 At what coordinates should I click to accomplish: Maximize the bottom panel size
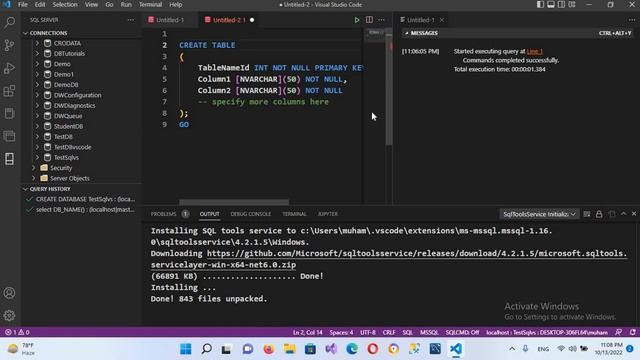click(x=623, y=214)
